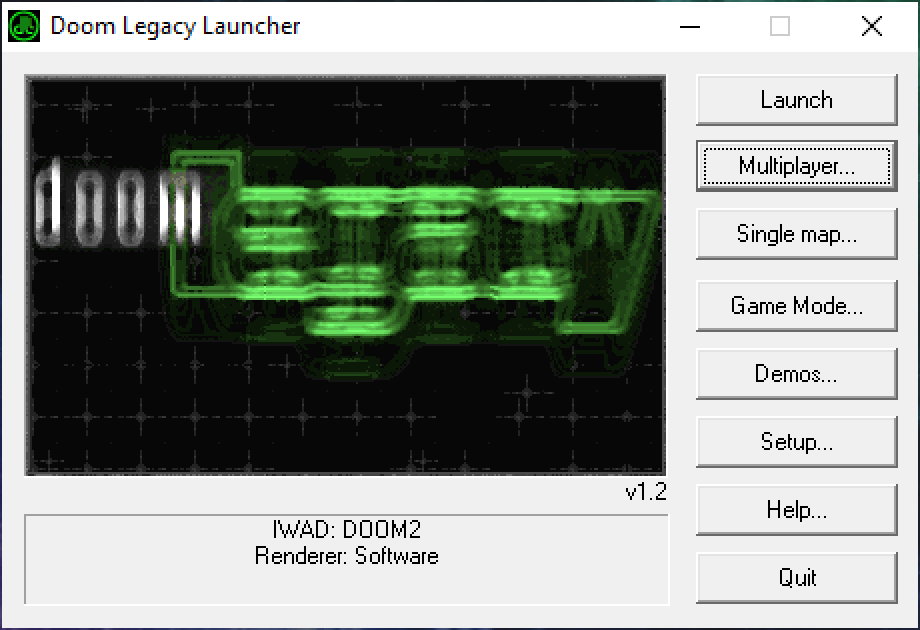Close the launcher window
920x630 pixels.
click(872, 26)
